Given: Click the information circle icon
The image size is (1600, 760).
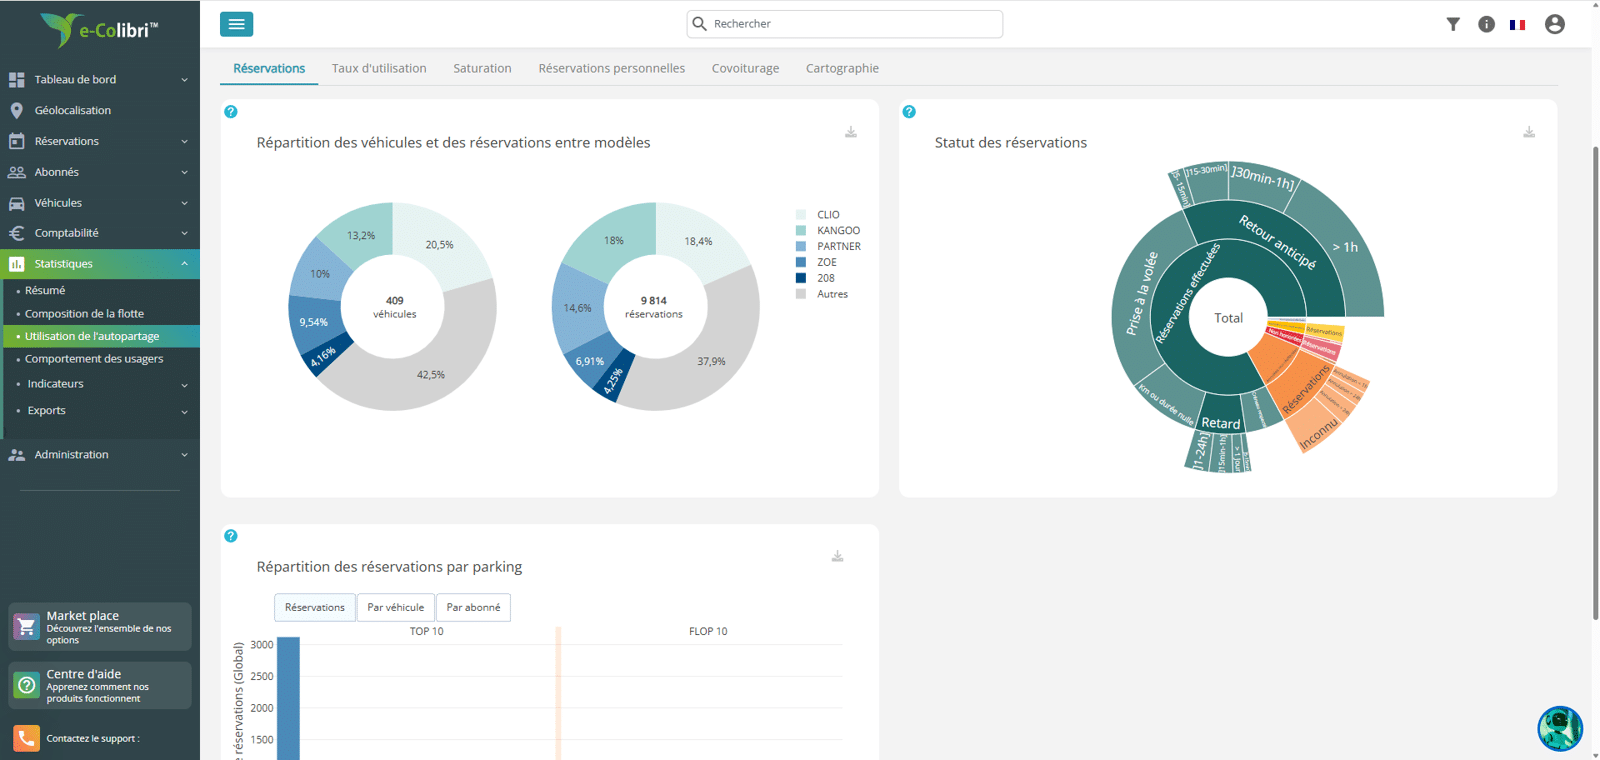Looking at the screenshot, I should 1487,24.
